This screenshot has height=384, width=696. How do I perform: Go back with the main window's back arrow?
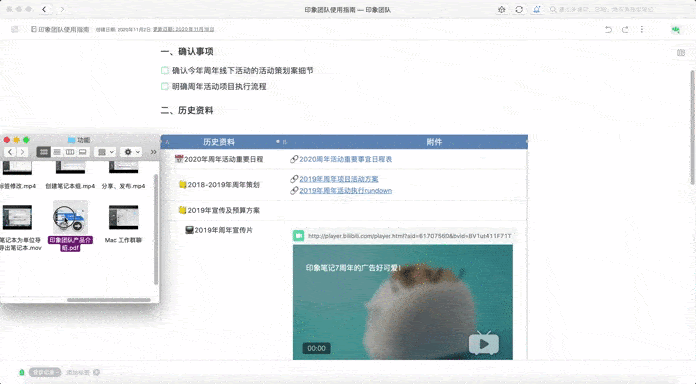point(44,9)
